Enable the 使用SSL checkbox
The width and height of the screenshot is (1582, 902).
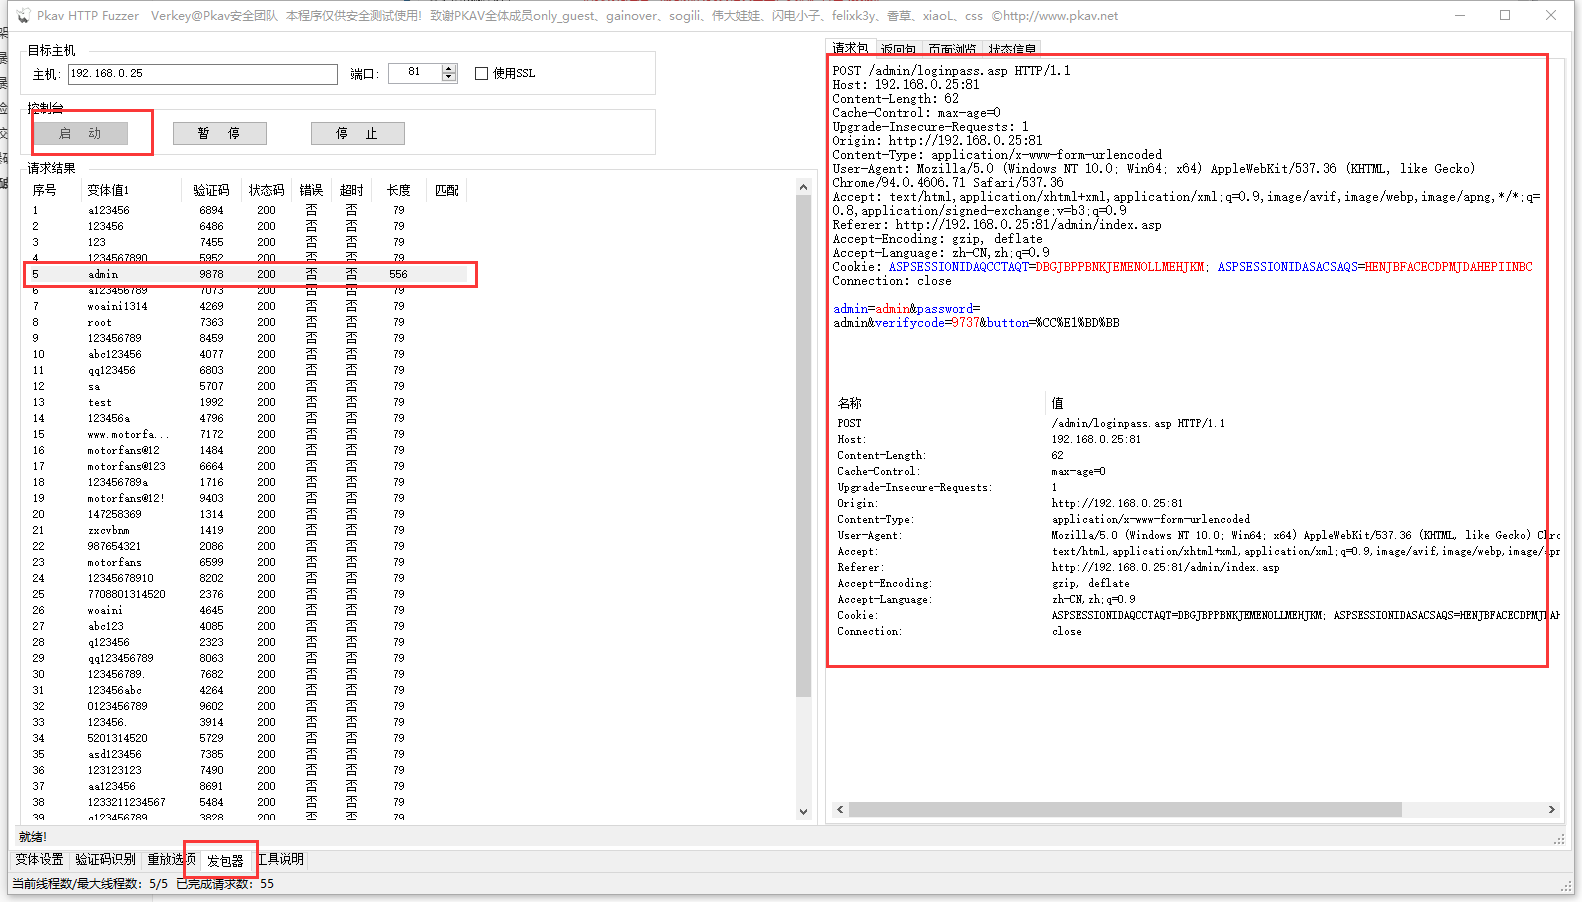(482, 73)
